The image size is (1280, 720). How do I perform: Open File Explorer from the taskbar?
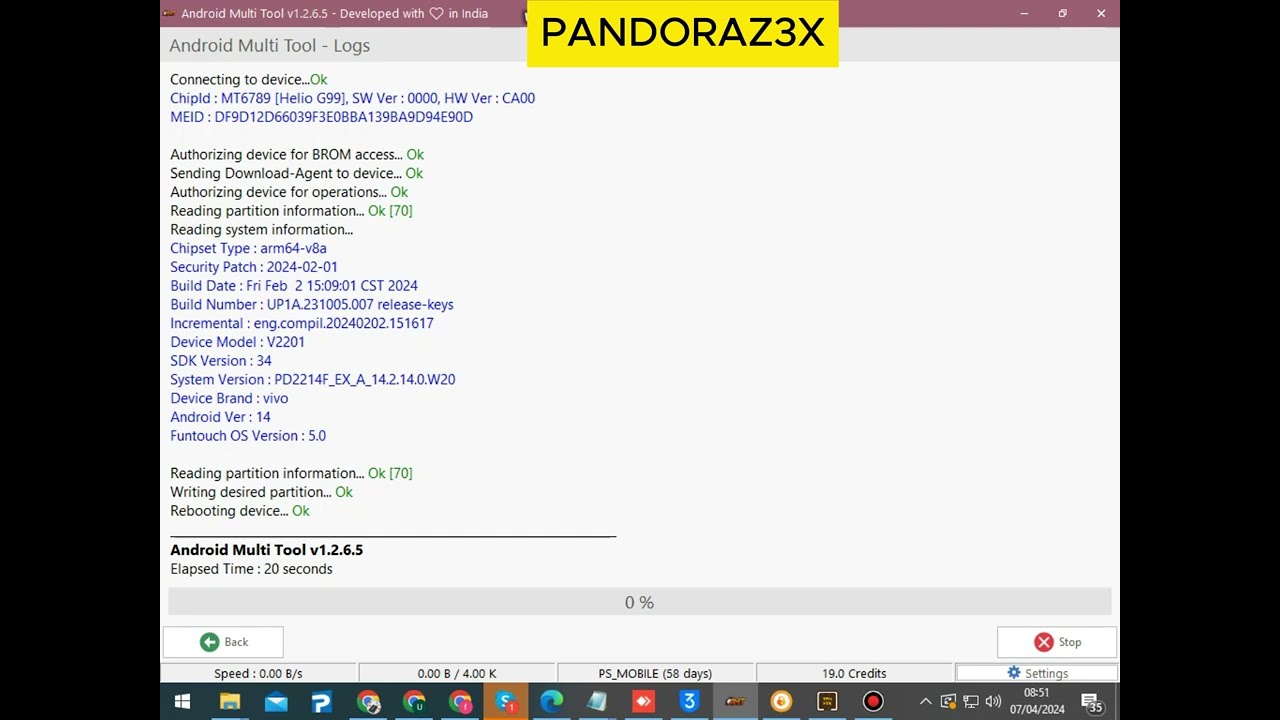point(230,702)
